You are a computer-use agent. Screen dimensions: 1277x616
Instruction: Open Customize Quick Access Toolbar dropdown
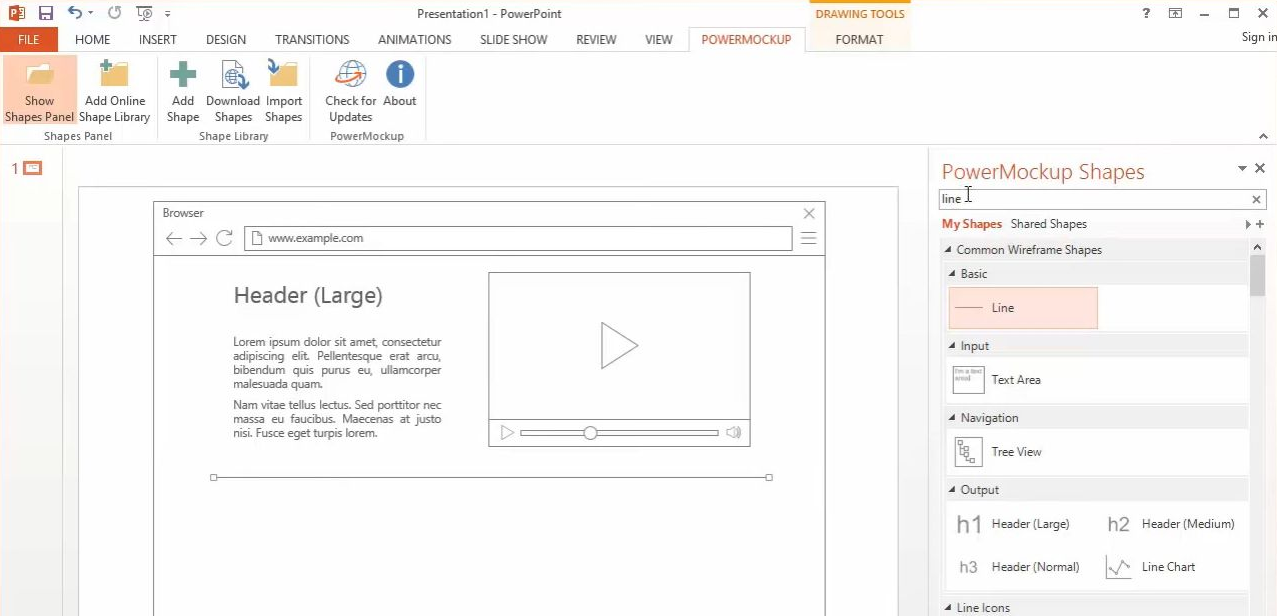pos(167,14)
